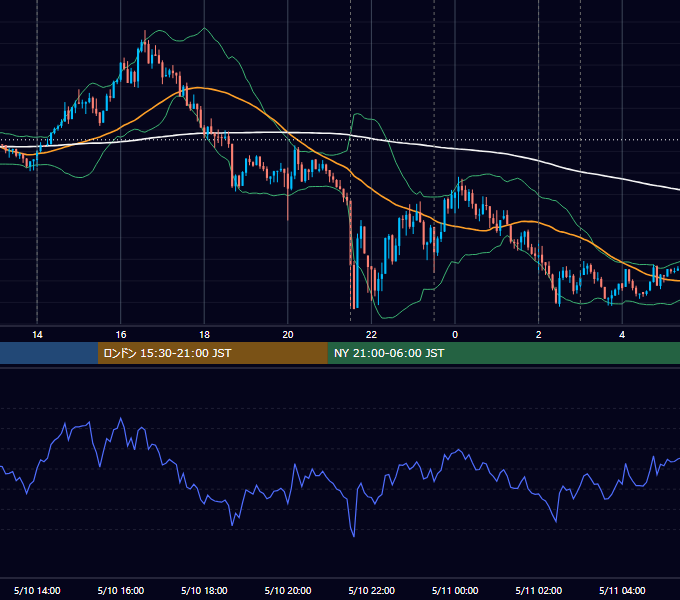The image size is (680, 600).
Task: Click the 5/11 02:00 date label
Action: (539, 590)
